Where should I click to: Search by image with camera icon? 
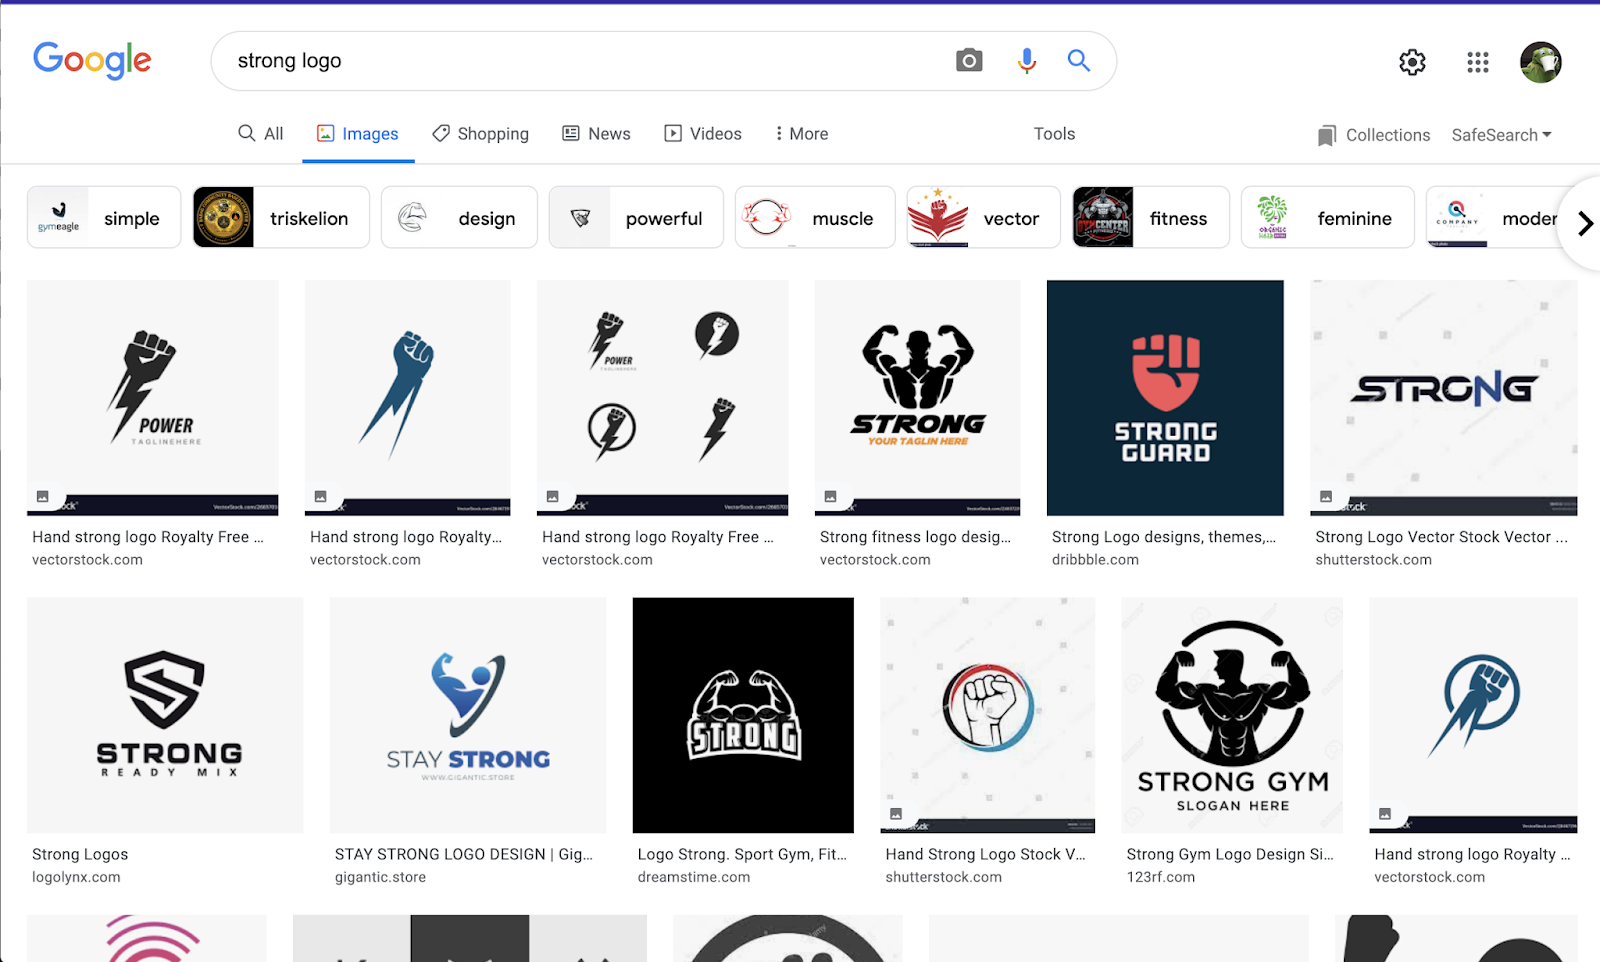click(969, 61)
